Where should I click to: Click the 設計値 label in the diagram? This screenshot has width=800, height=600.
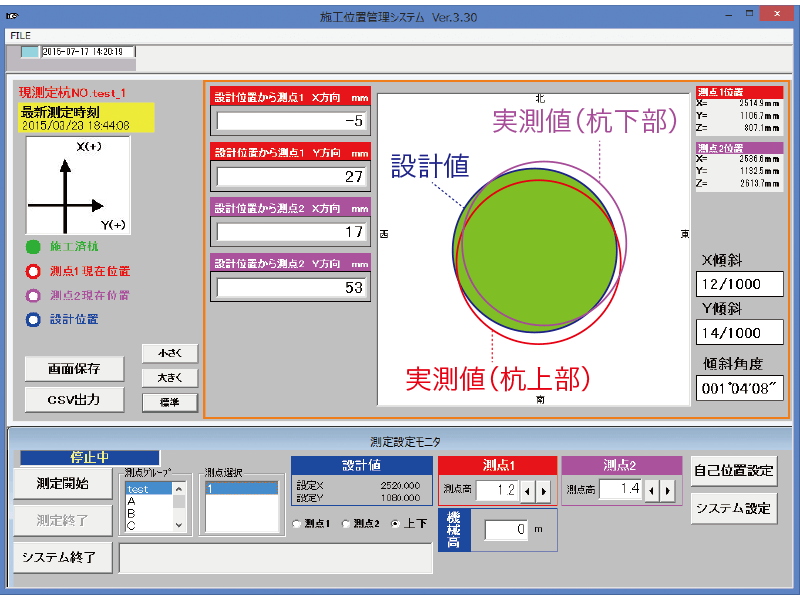(430, 166)
